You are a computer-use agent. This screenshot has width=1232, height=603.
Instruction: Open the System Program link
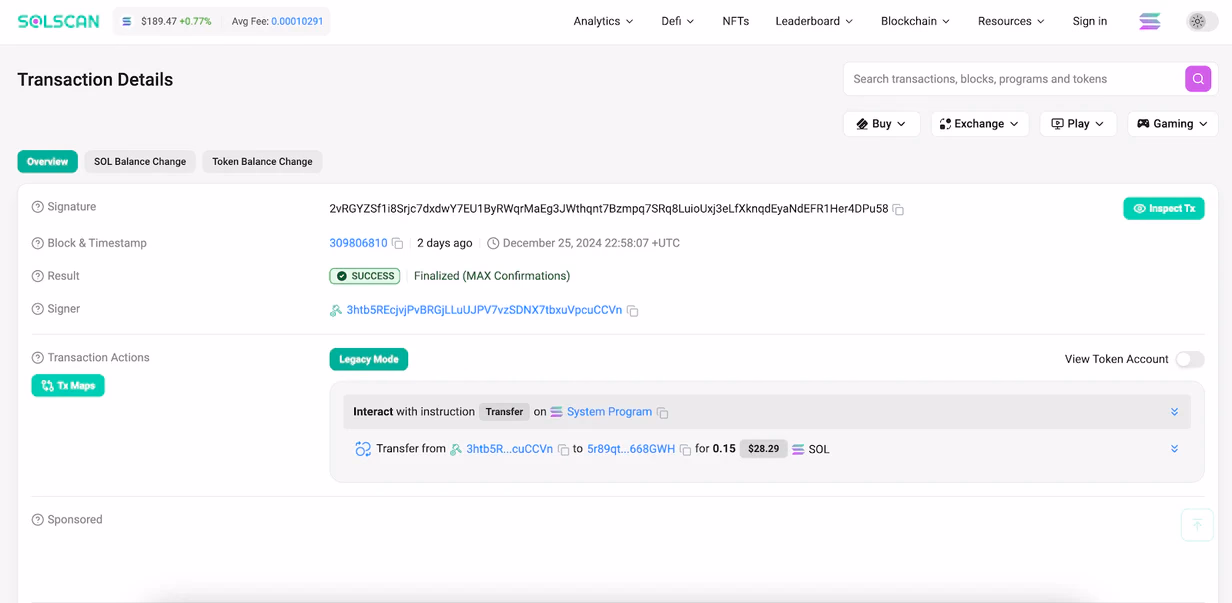(x=609, y=412)
